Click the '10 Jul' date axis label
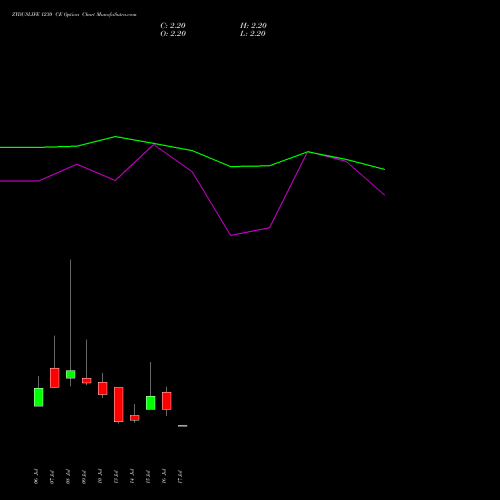This screenshot has height=500, width=500. pos(100,477)
